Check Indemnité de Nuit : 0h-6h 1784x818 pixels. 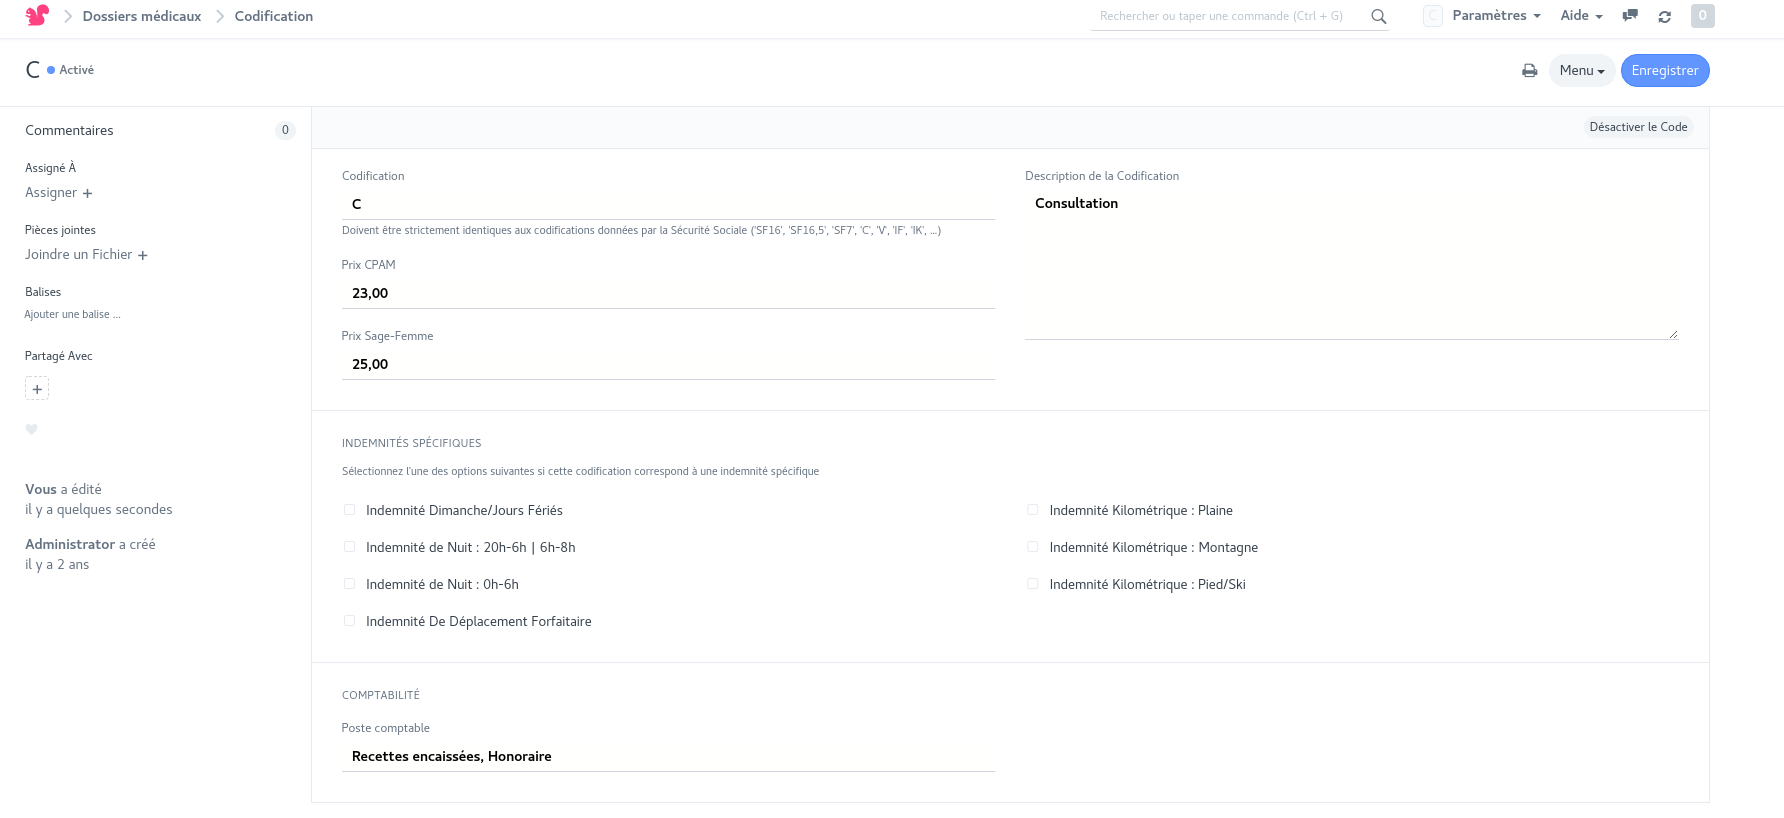349,584
